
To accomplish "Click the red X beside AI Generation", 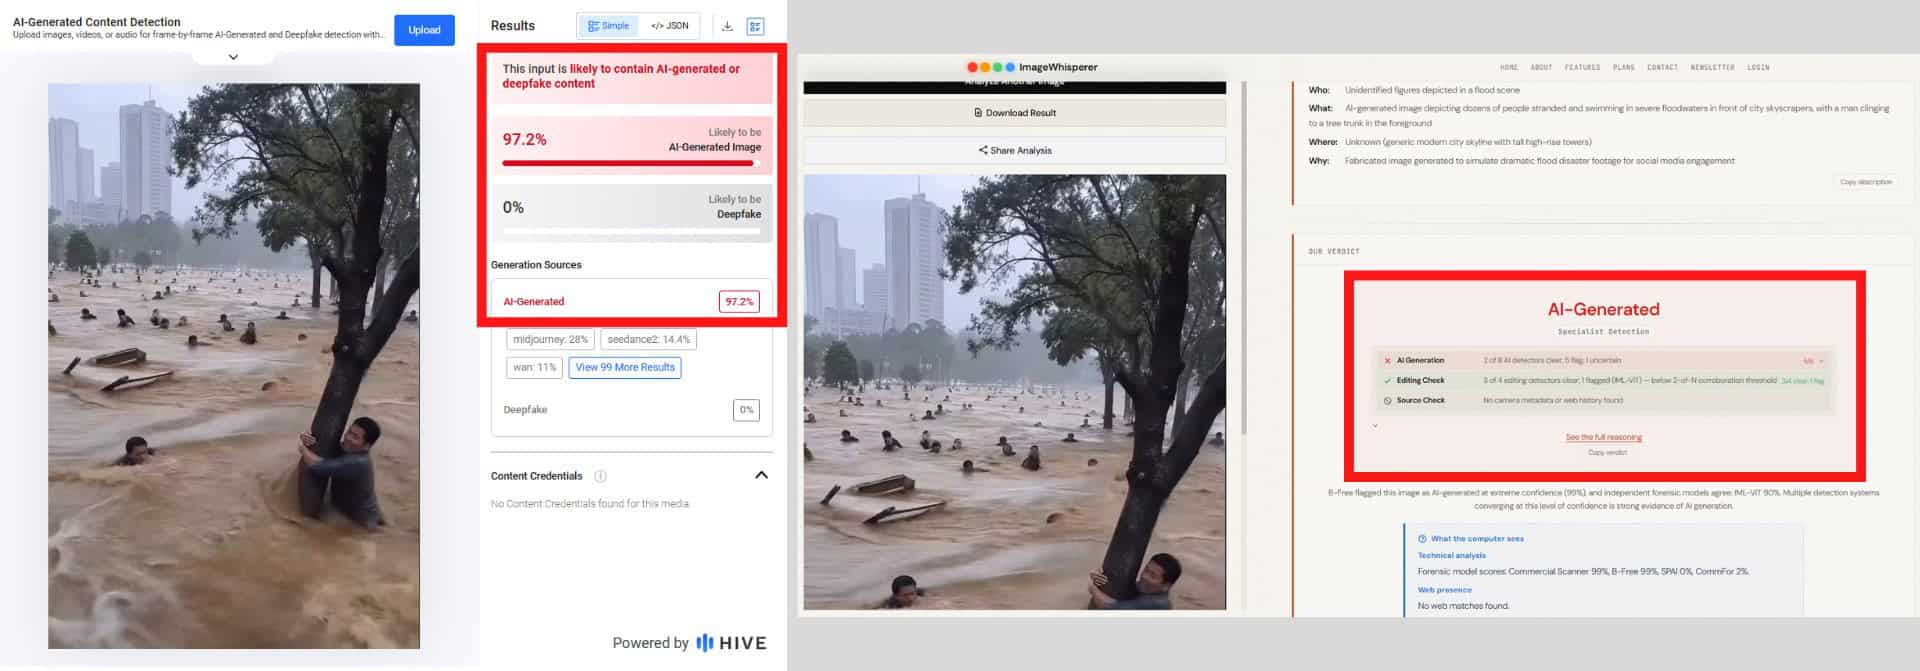I will (x=1387, y=361).
